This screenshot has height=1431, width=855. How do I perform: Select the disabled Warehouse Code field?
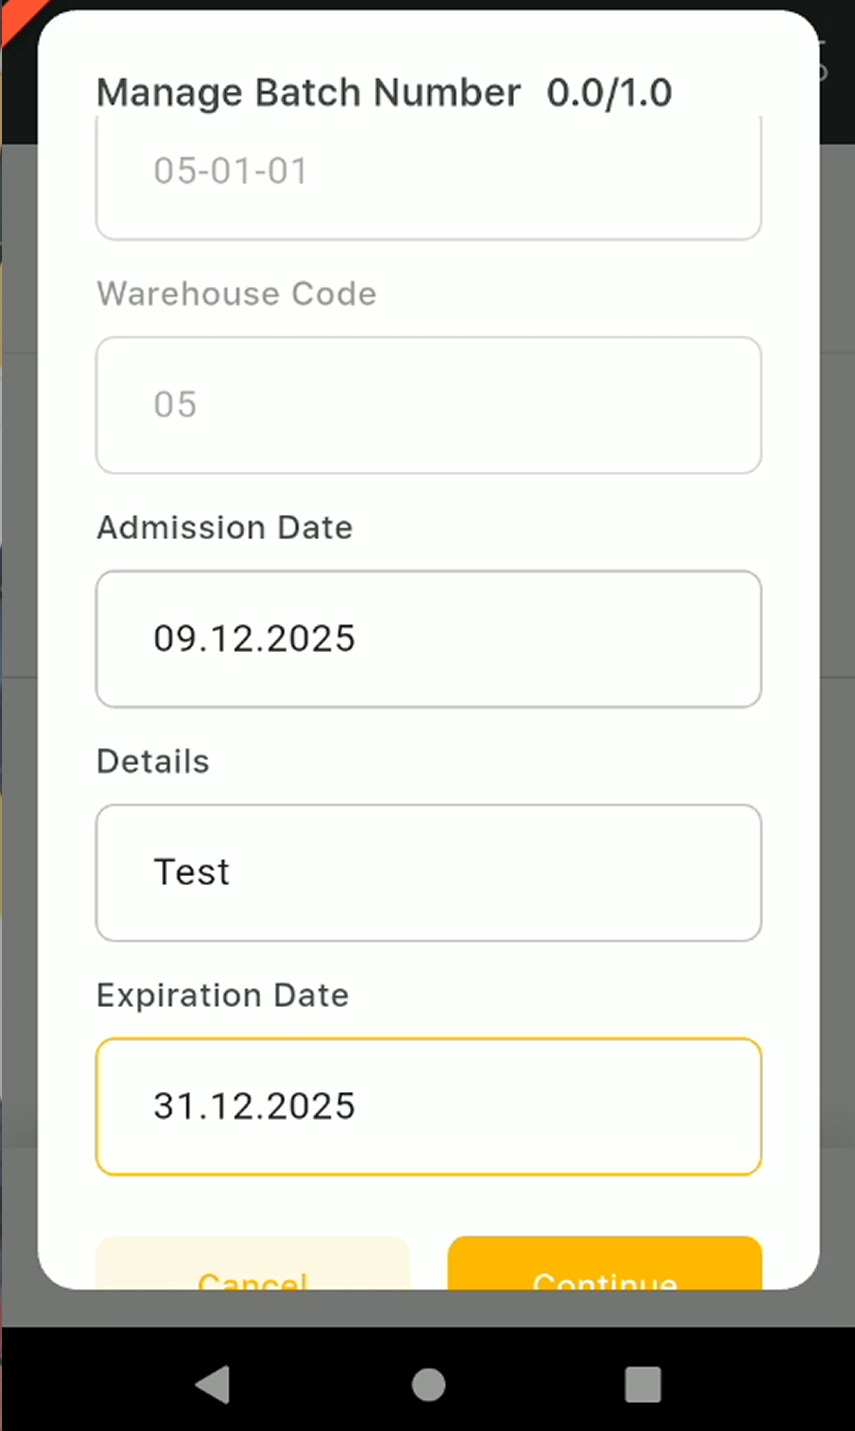tap(428, 405)
